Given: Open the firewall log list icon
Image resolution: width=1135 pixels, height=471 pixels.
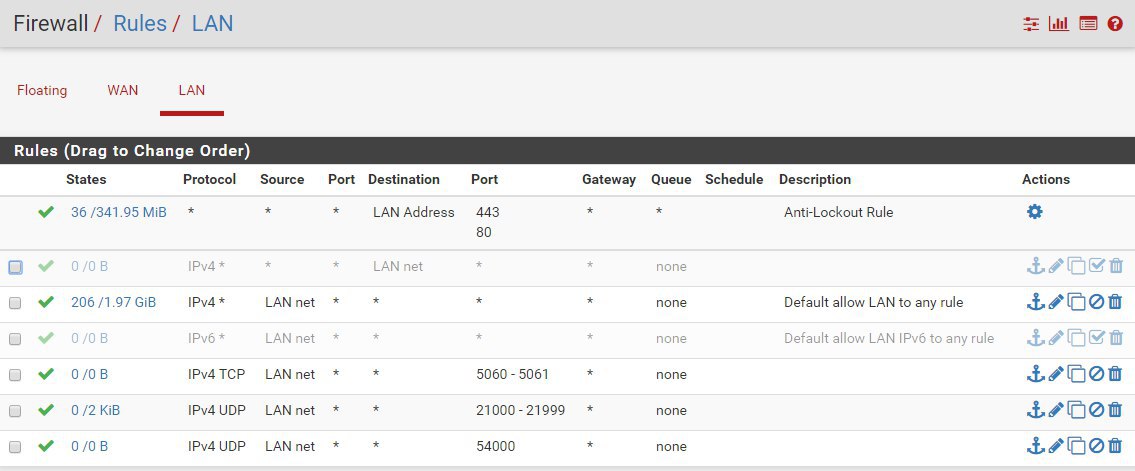Looking at the screenshot, I should [x=1088, y=24].
